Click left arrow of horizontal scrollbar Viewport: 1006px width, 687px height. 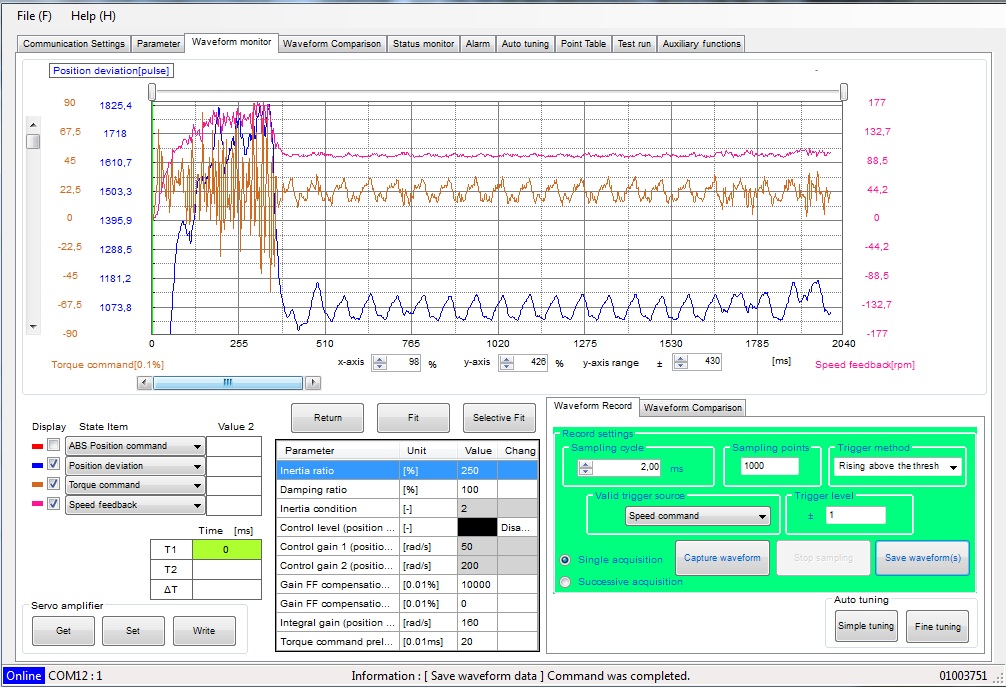pyautogui.click(x=145, y=382)
